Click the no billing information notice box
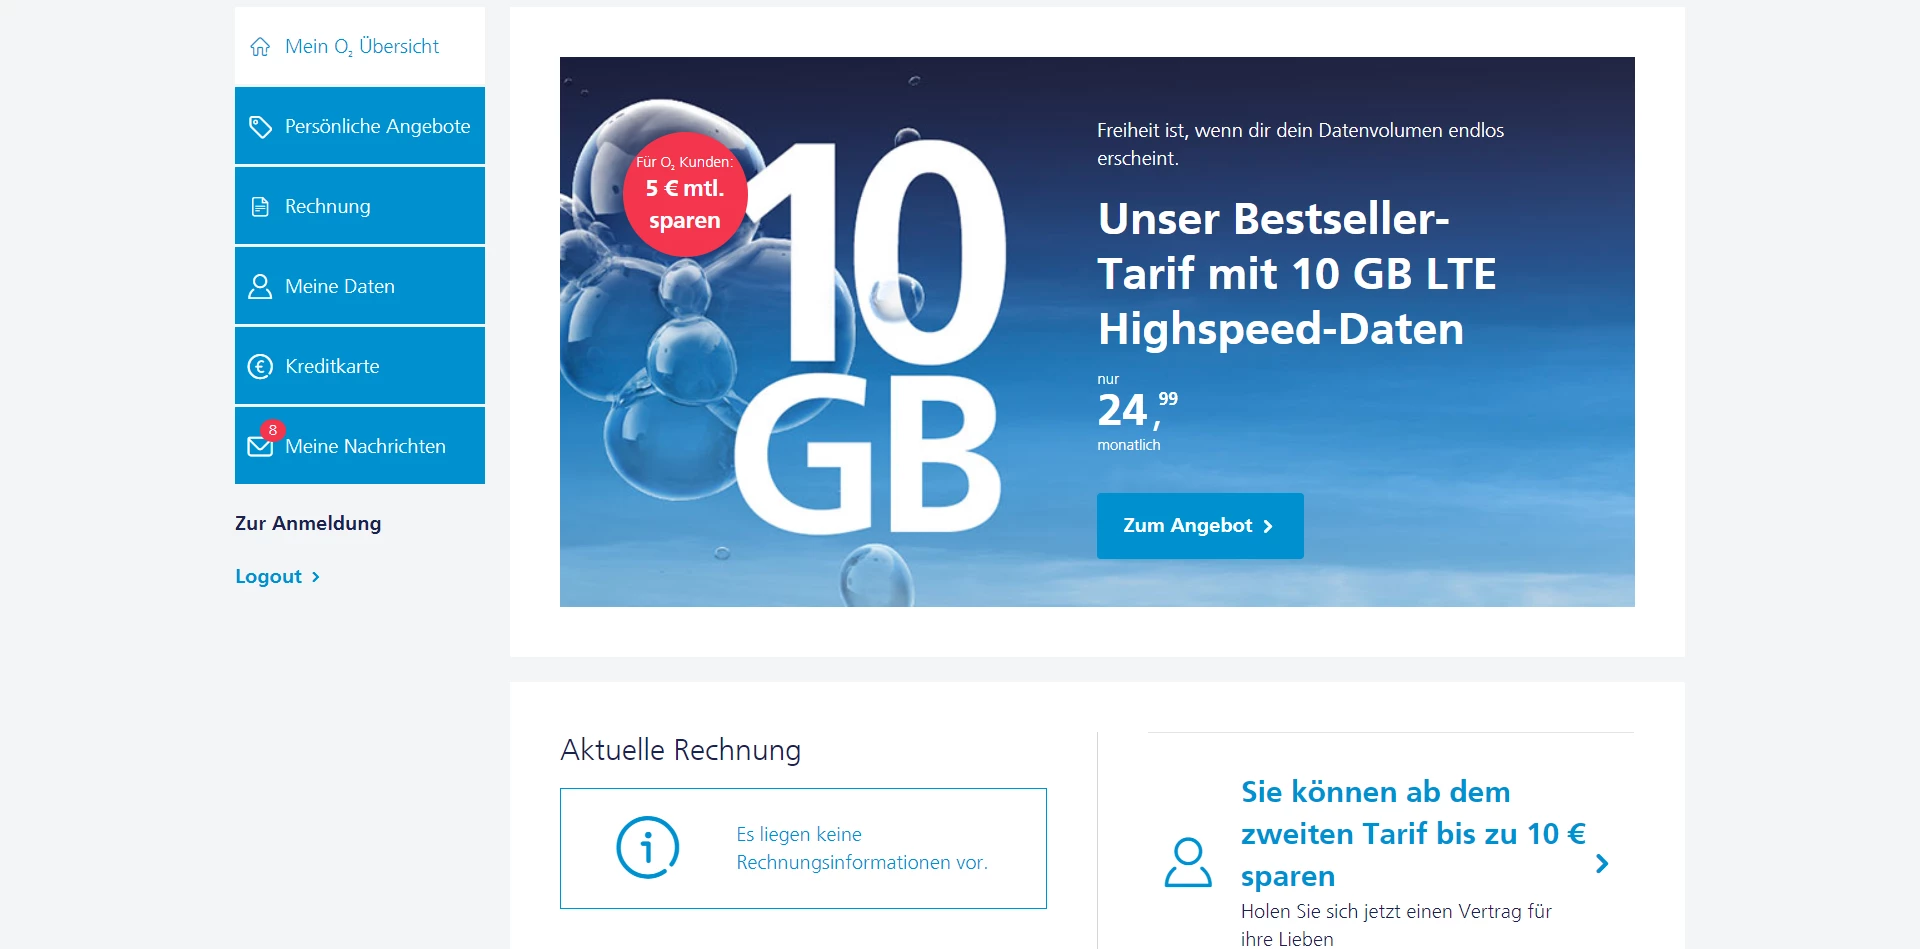This screenshot has height=949, width=1920. pos(803,849)
